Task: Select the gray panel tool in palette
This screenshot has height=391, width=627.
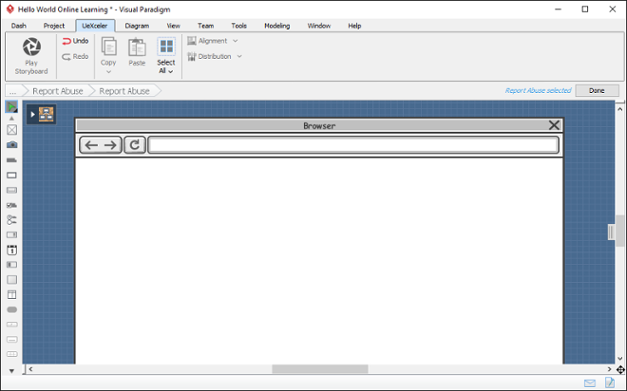Action: coord(12,279)
